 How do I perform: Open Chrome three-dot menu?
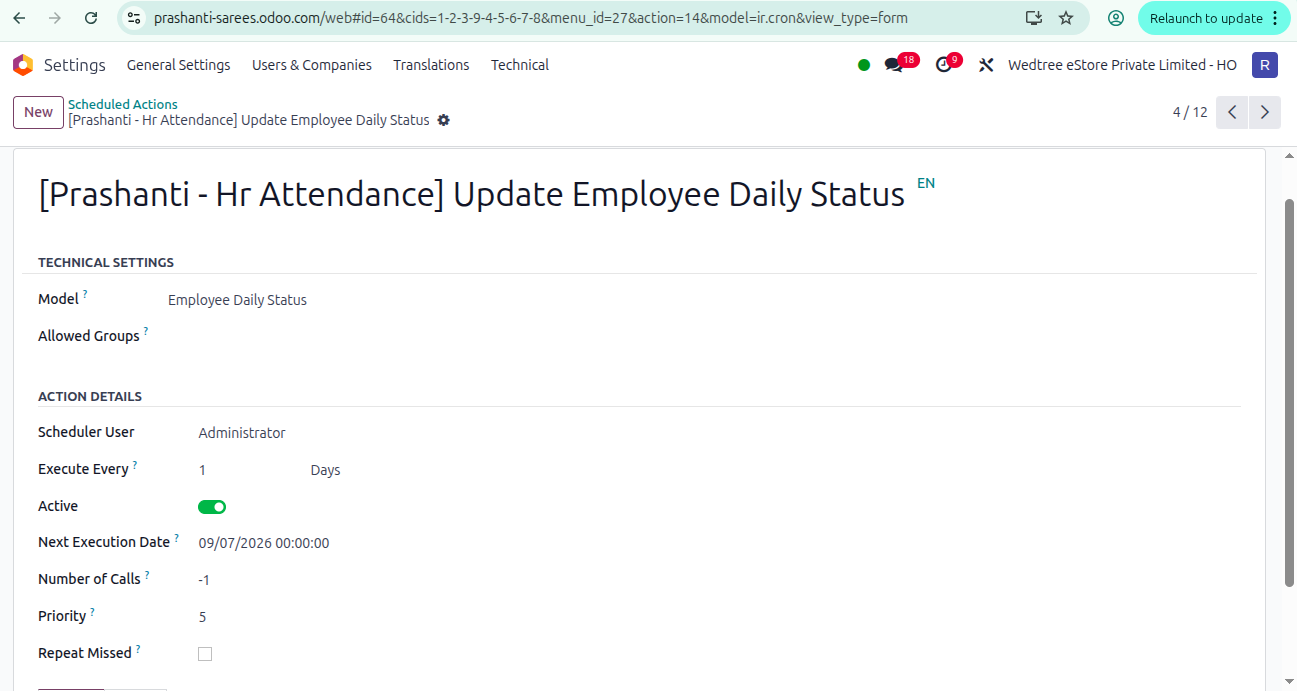click(x=1275, y=18)
